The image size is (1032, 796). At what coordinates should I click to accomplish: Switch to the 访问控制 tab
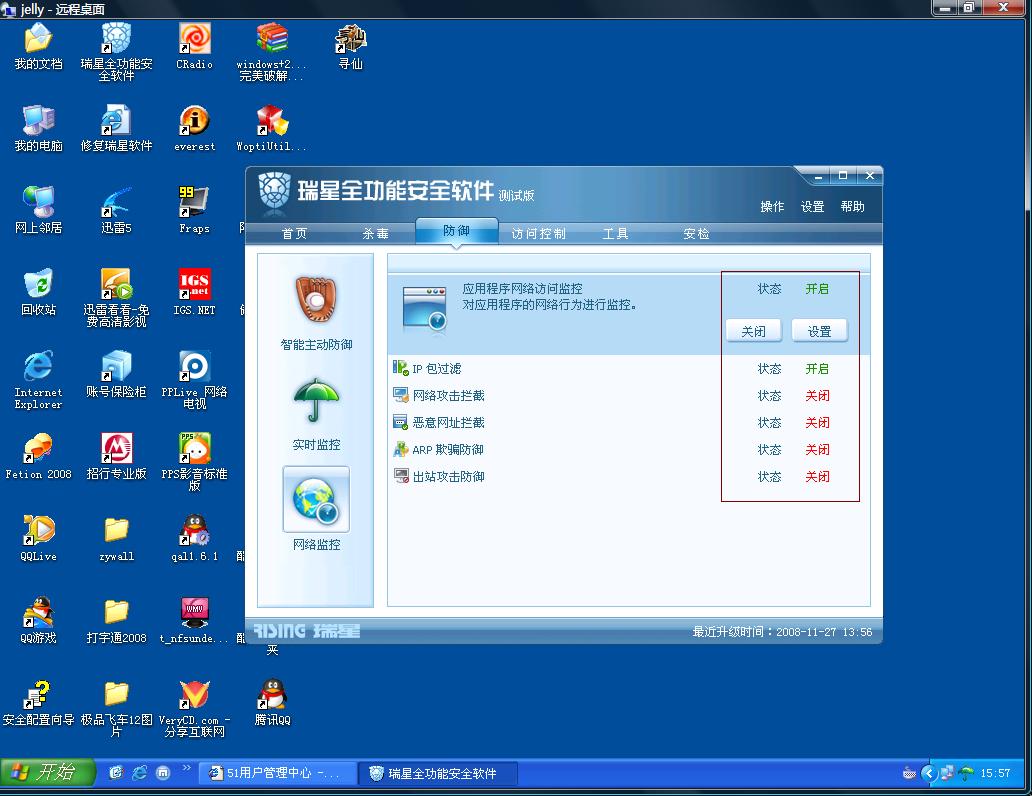538,233
